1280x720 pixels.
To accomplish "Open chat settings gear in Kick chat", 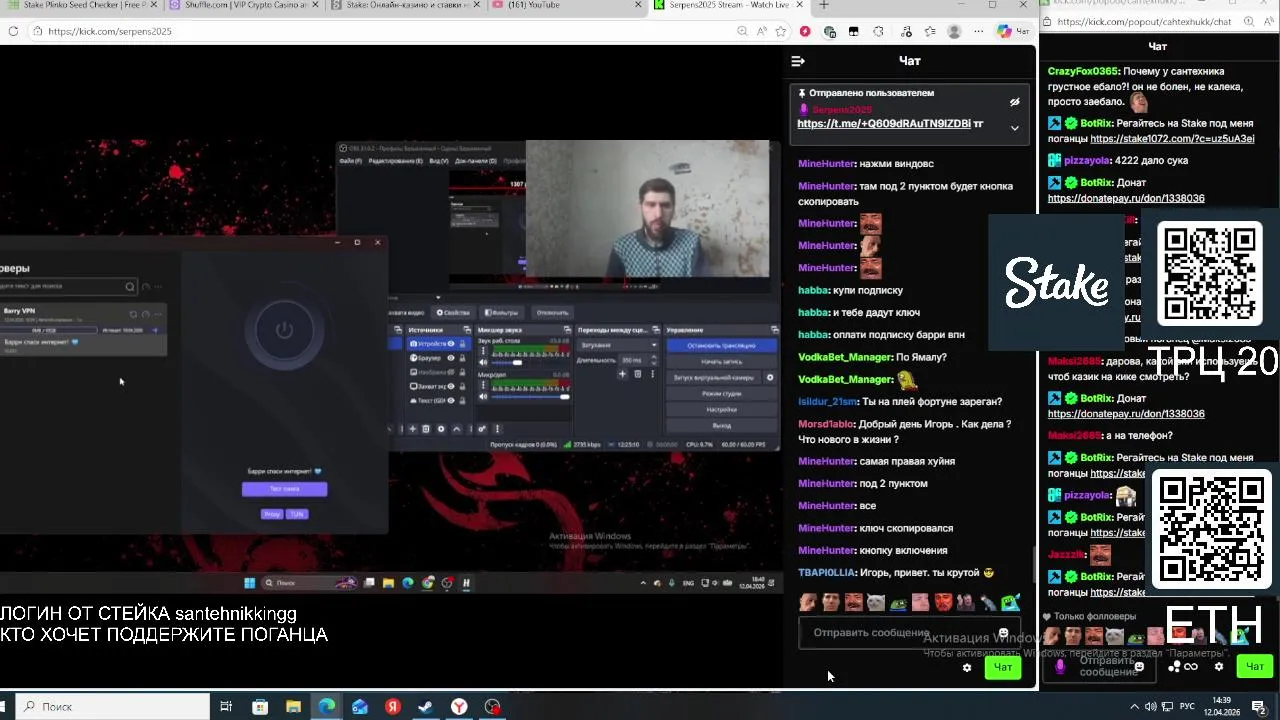I will [x=966, y=668].
